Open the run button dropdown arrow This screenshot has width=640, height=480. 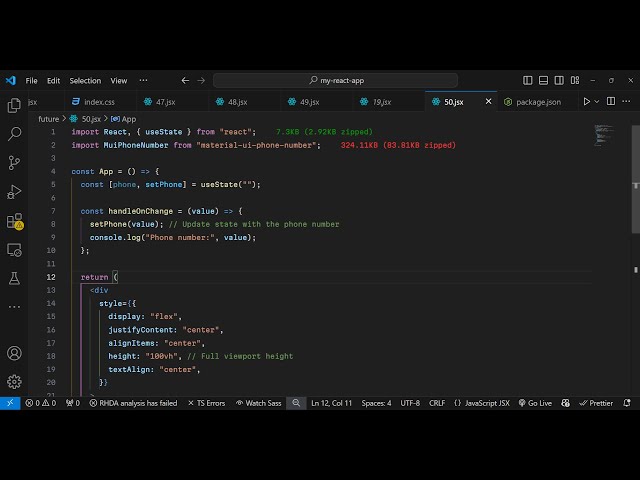(599, 102)
